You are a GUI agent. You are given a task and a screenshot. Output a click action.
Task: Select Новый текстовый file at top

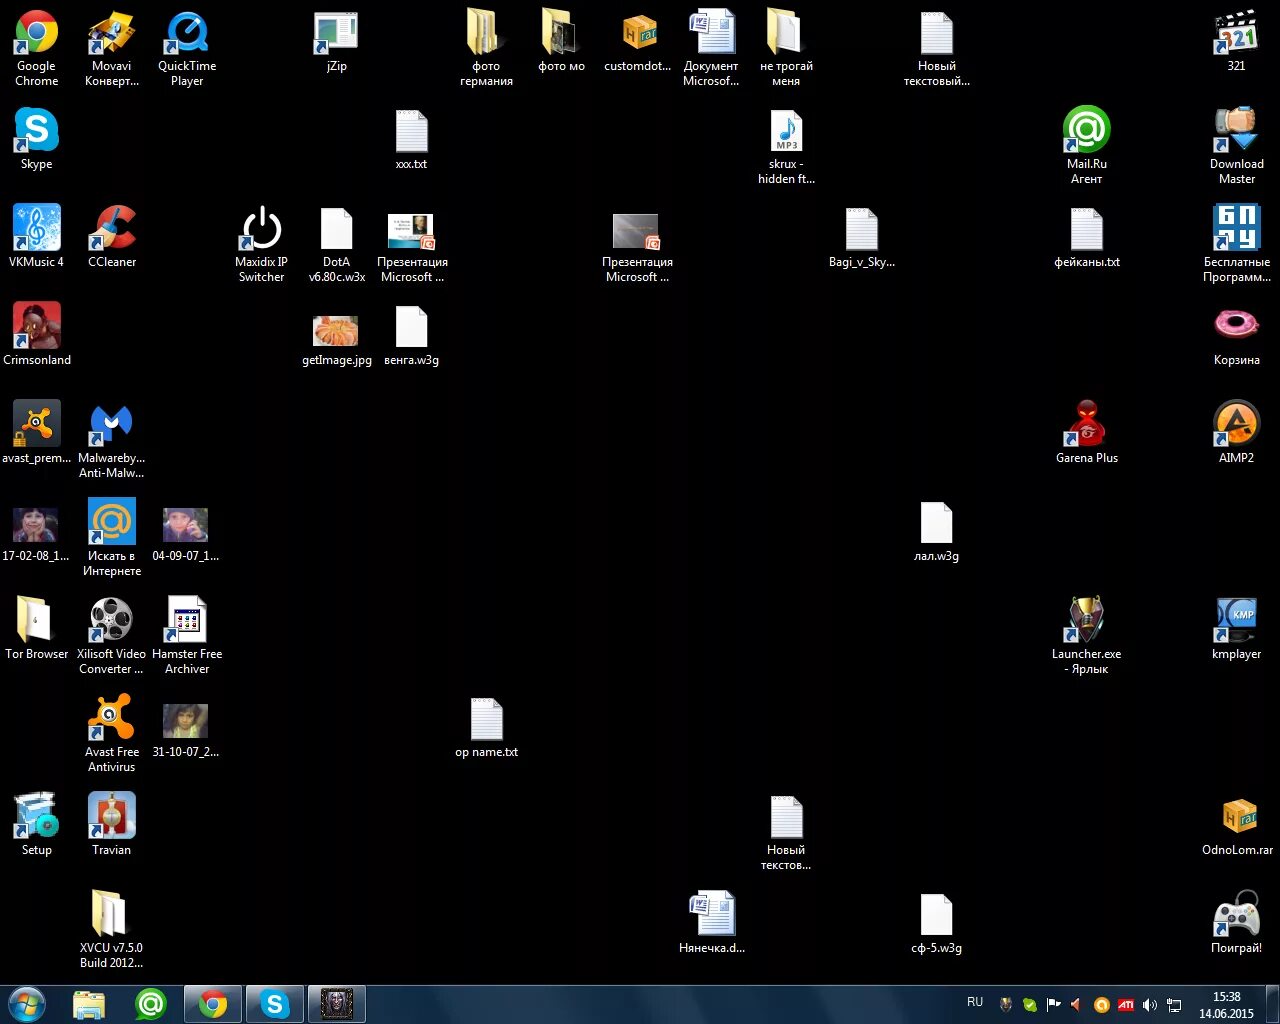point(937,48)
